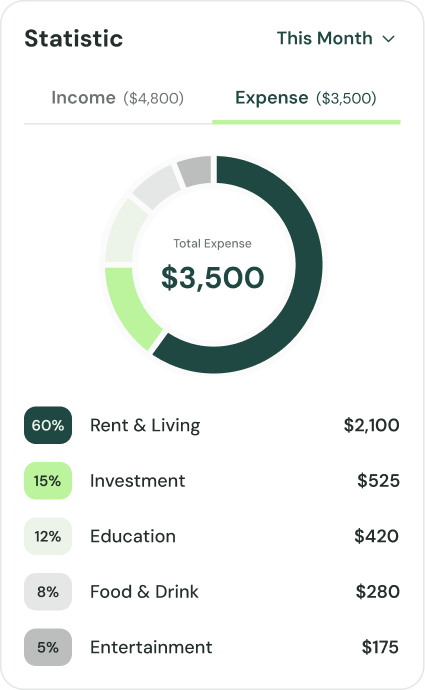Select the 12% Education badge

coord(48,536)
